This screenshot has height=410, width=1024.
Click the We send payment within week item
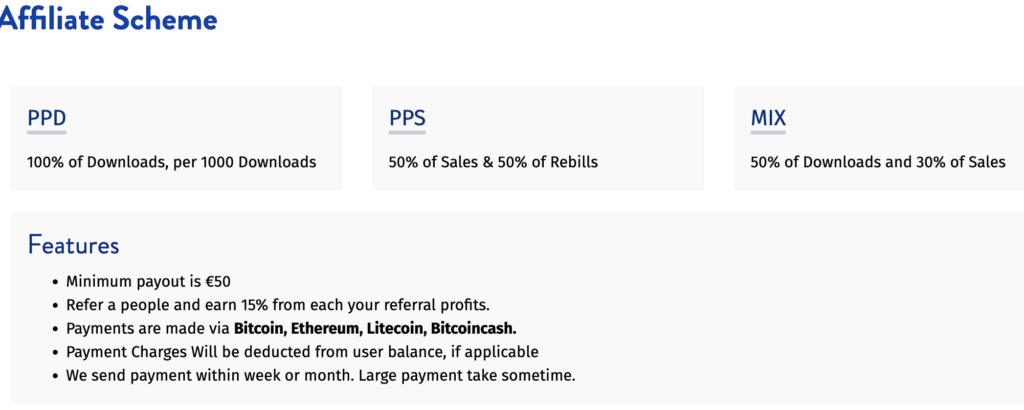point(320,376)
